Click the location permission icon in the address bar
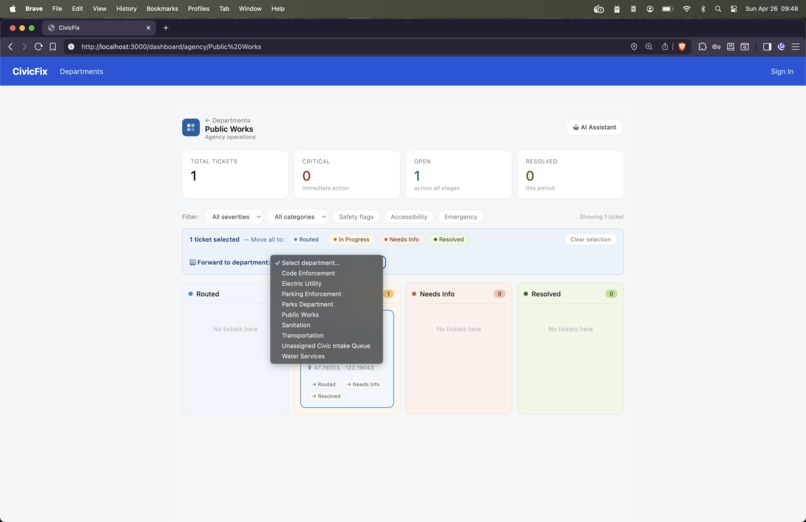The image size is (806, 522). pos(634,47)
